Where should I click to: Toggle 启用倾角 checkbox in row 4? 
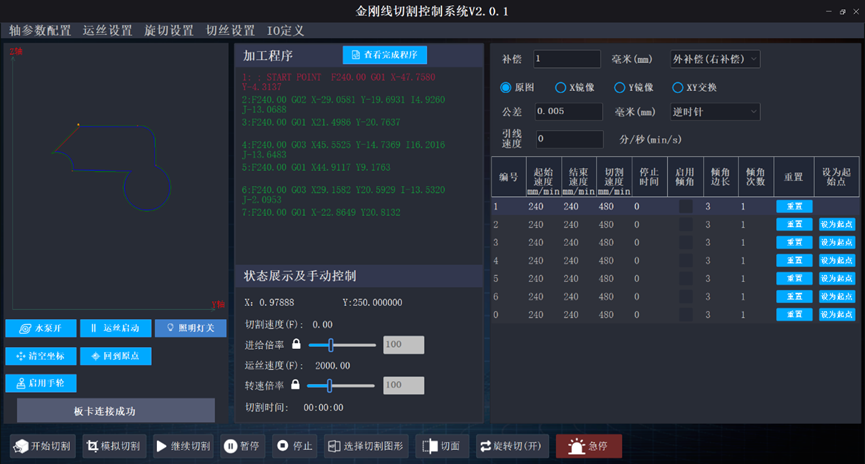686,260
